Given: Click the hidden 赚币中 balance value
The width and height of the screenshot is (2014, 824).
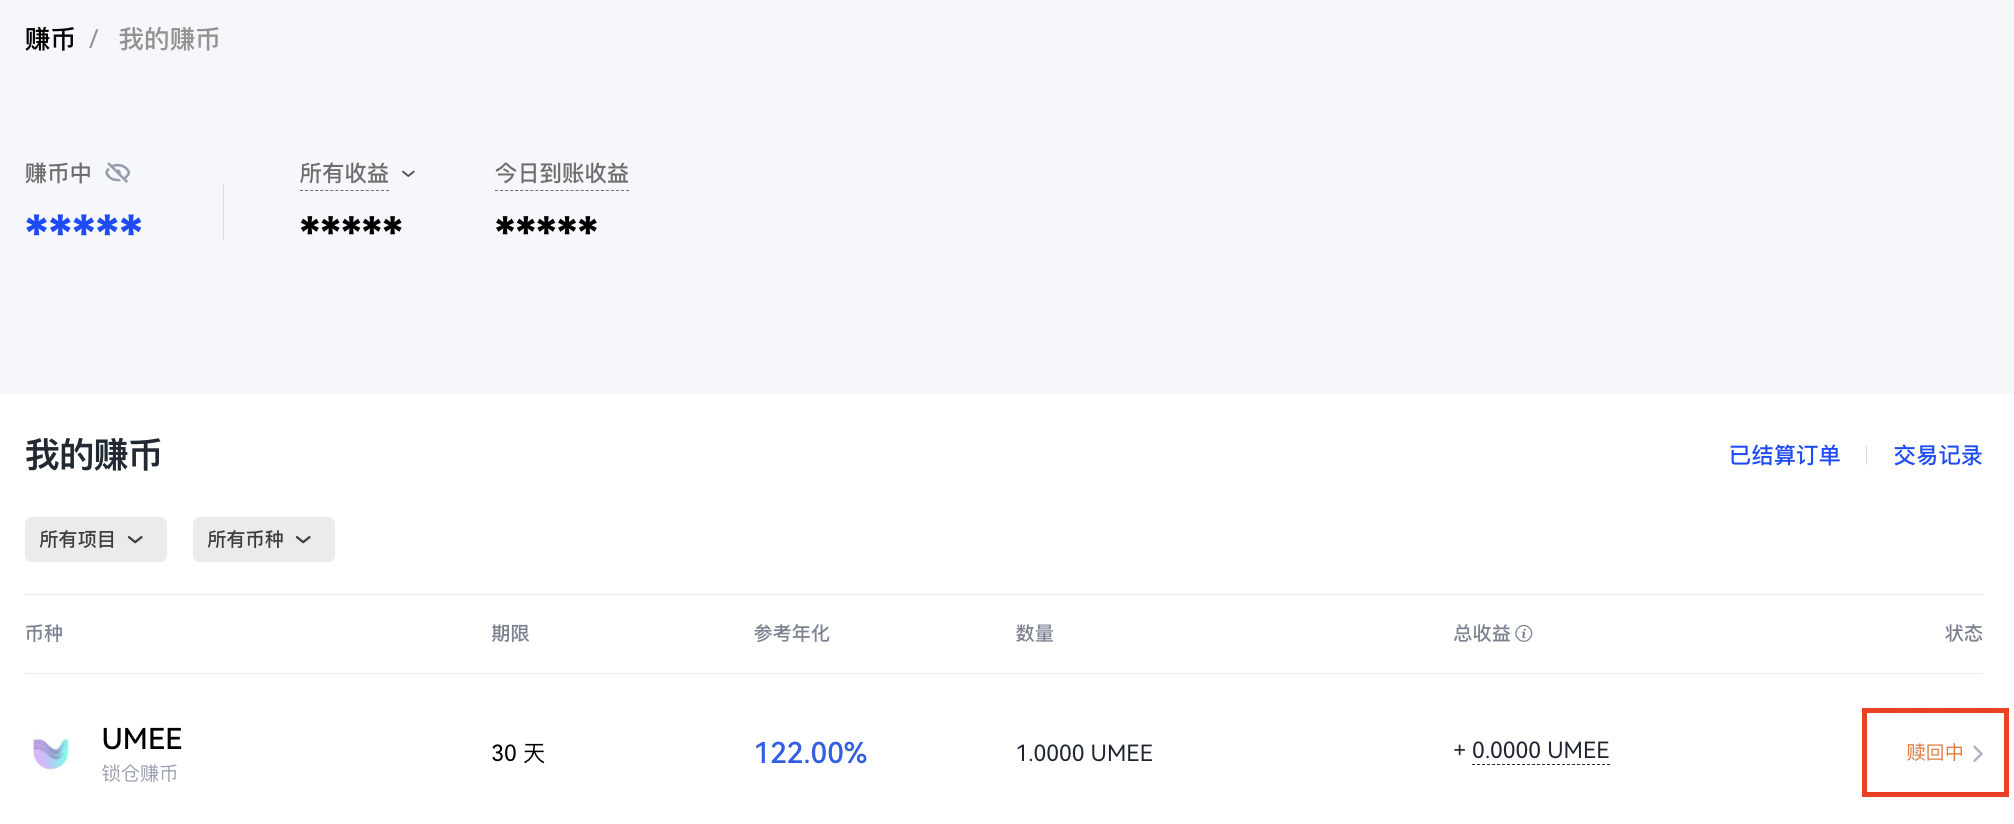Looking at the screenshot, I should (x=84, y=226).
